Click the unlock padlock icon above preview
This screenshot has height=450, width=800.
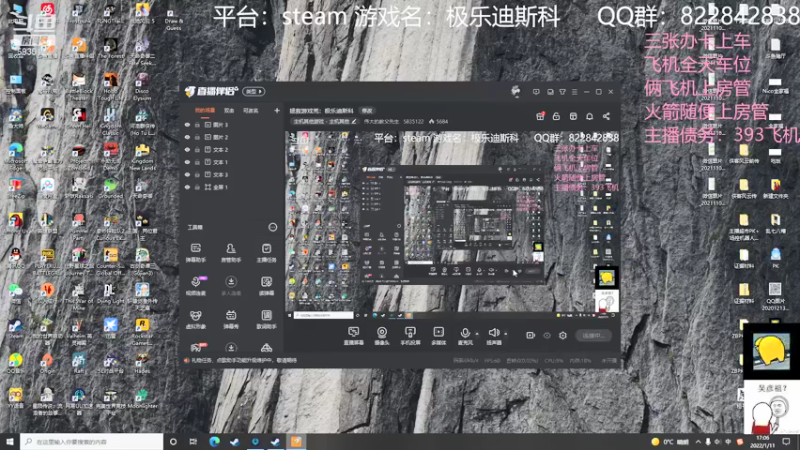tap(556, 116)
